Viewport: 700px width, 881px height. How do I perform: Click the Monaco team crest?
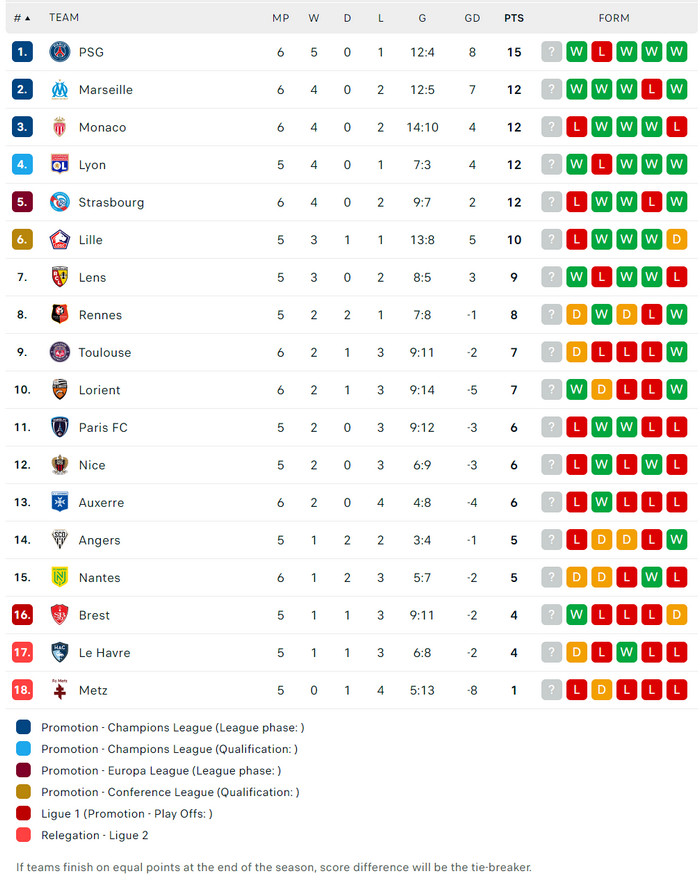(60, 127)
